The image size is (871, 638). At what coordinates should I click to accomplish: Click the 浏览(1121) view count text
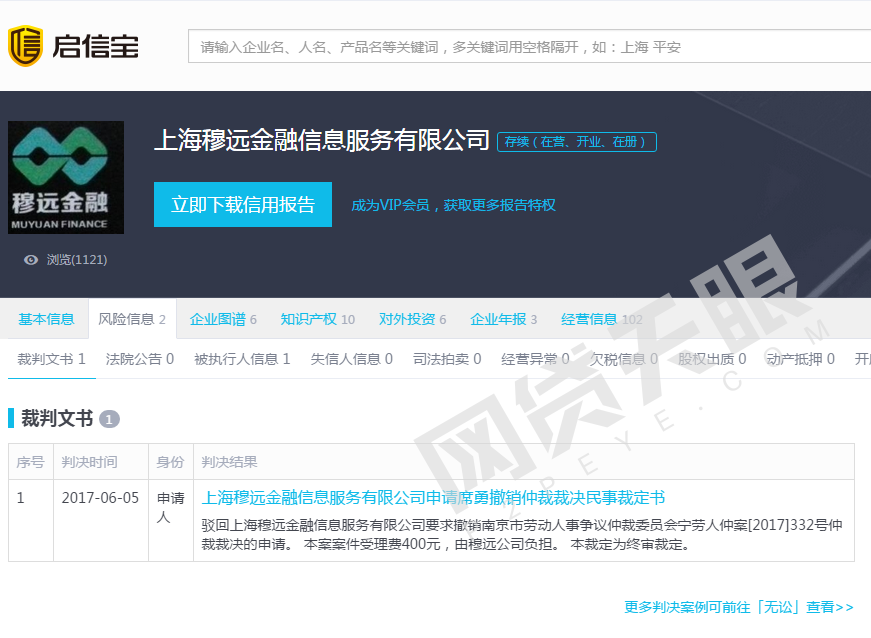pos(77,259)
